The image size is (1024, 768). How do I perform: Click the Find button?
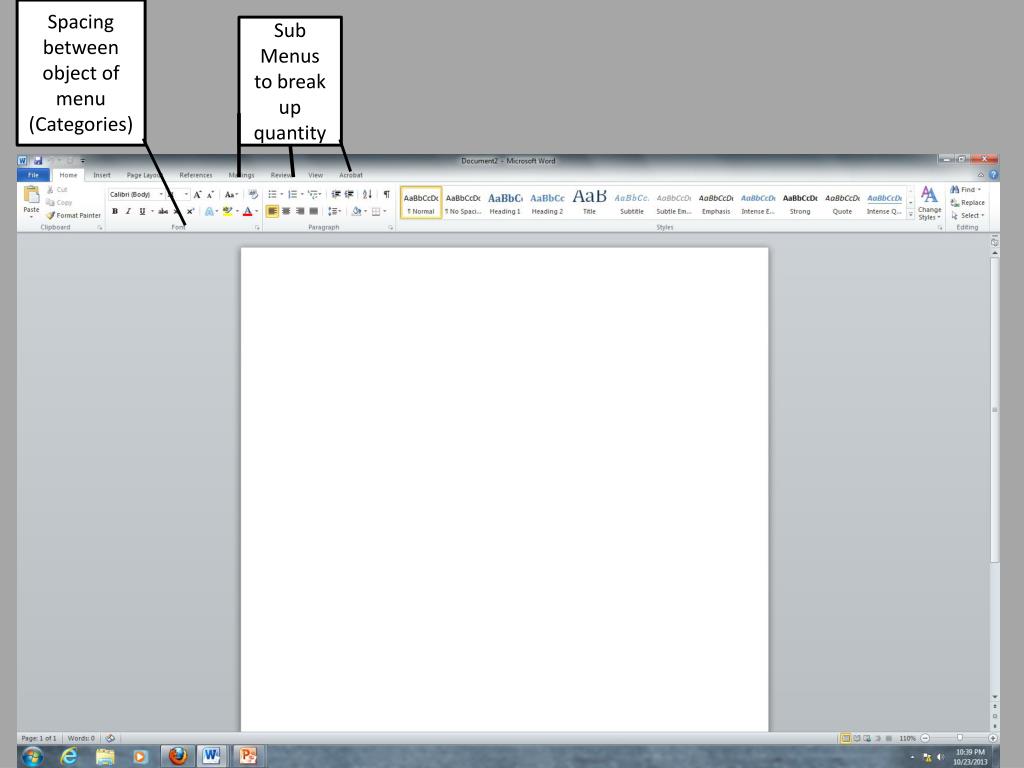(966, 189)
